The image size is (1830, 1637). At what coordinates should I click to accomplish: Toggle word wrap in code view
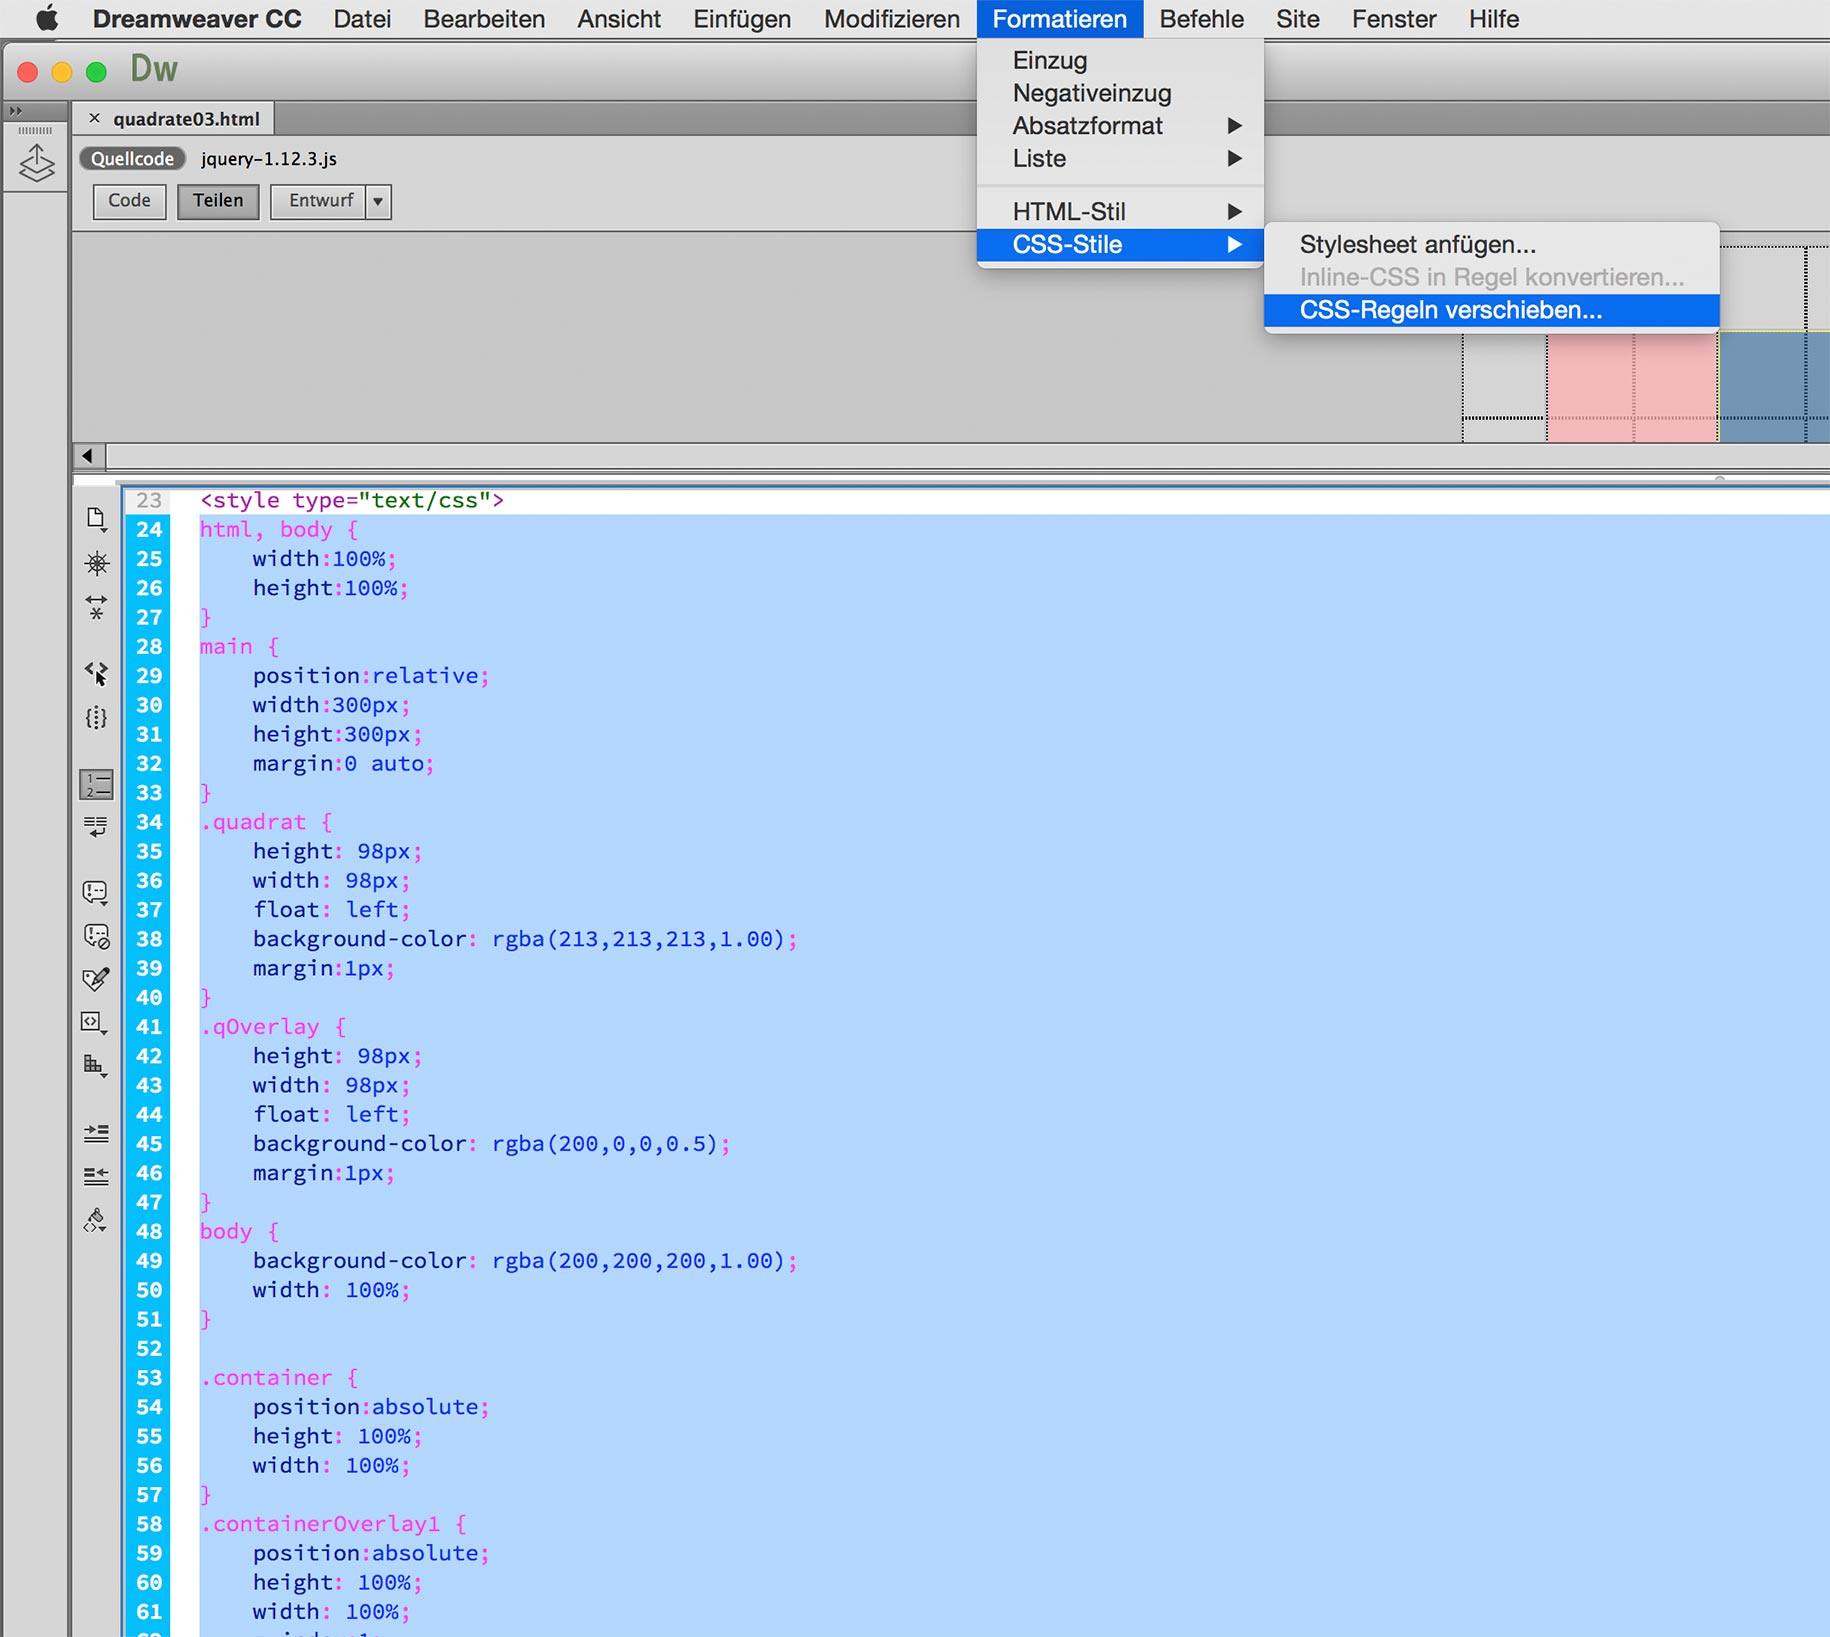(x=96, y=827)
